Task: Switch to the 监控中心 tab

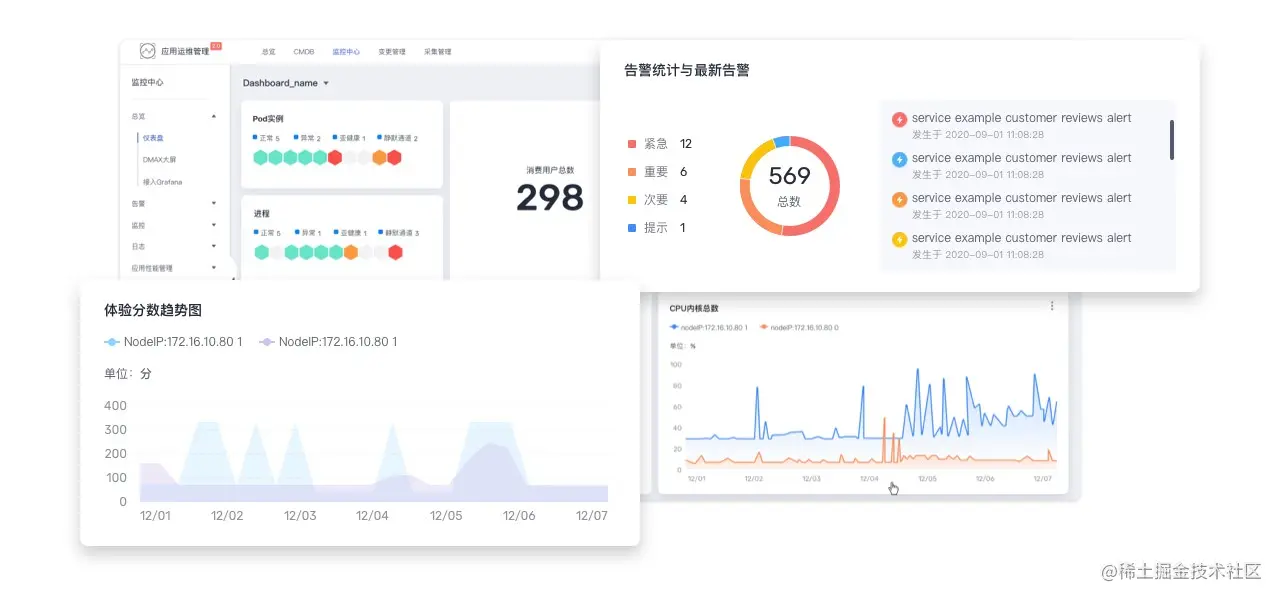Action: [346, 51]
